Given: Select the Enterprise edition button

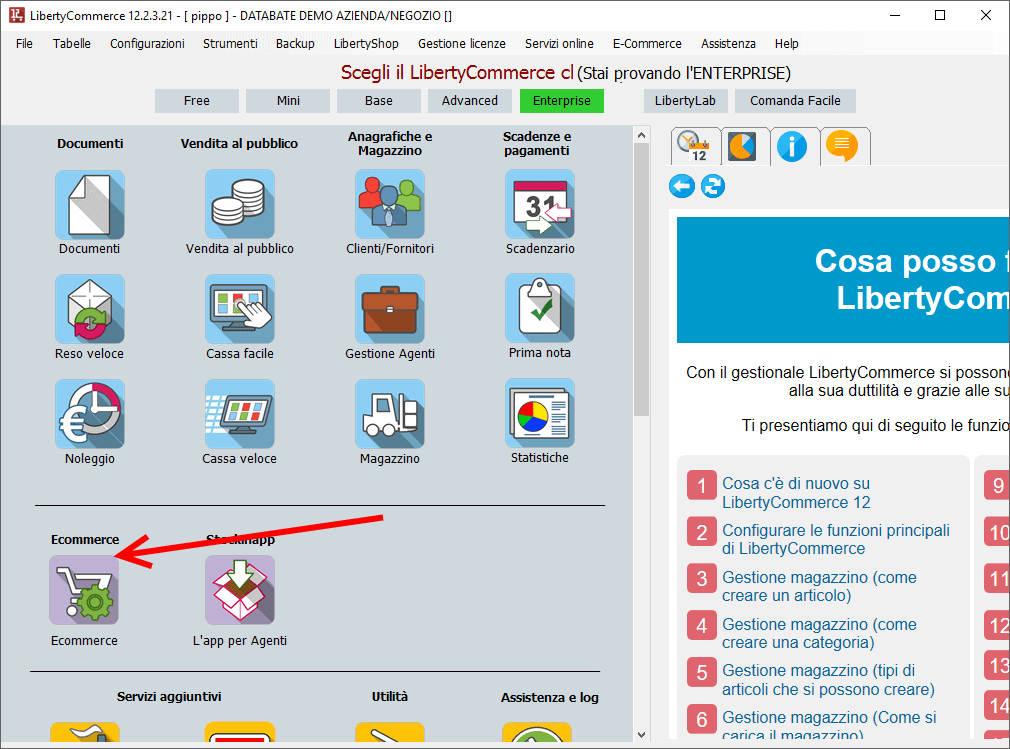Looking at the screenshot, I should tap(561, 101).
